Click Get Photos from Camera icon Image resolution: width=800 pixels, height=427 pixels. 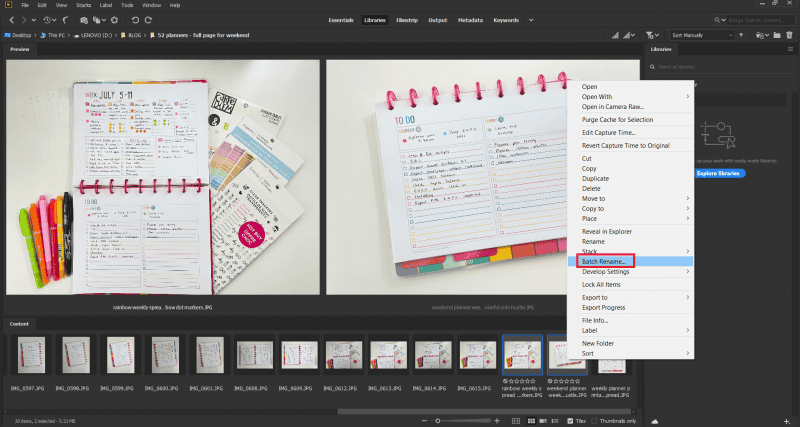click(x=84, y=20)
